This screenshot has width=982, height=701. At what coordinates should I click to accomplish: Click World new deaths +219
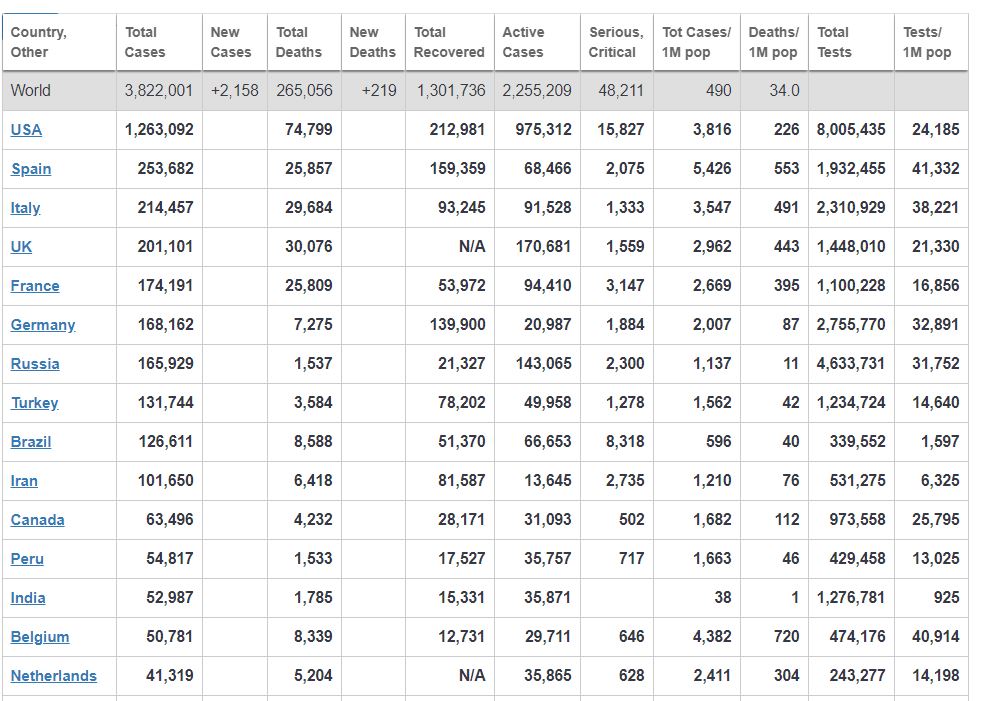(x=379, y=90)
